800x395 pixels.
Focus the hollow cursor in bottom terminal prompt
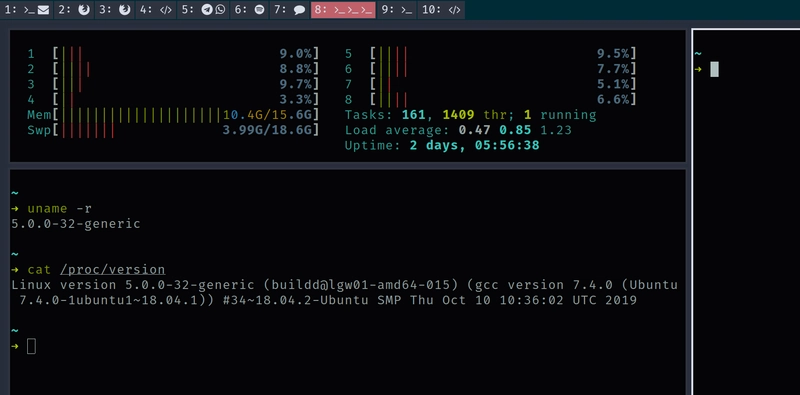pyautogui.click(x=31, y=346)
